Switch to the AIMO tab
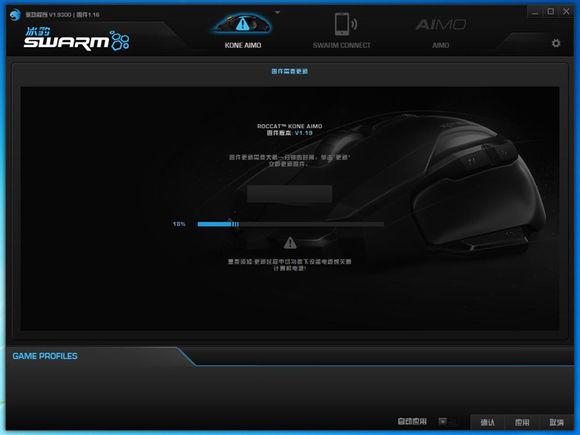 coord(441,45)
